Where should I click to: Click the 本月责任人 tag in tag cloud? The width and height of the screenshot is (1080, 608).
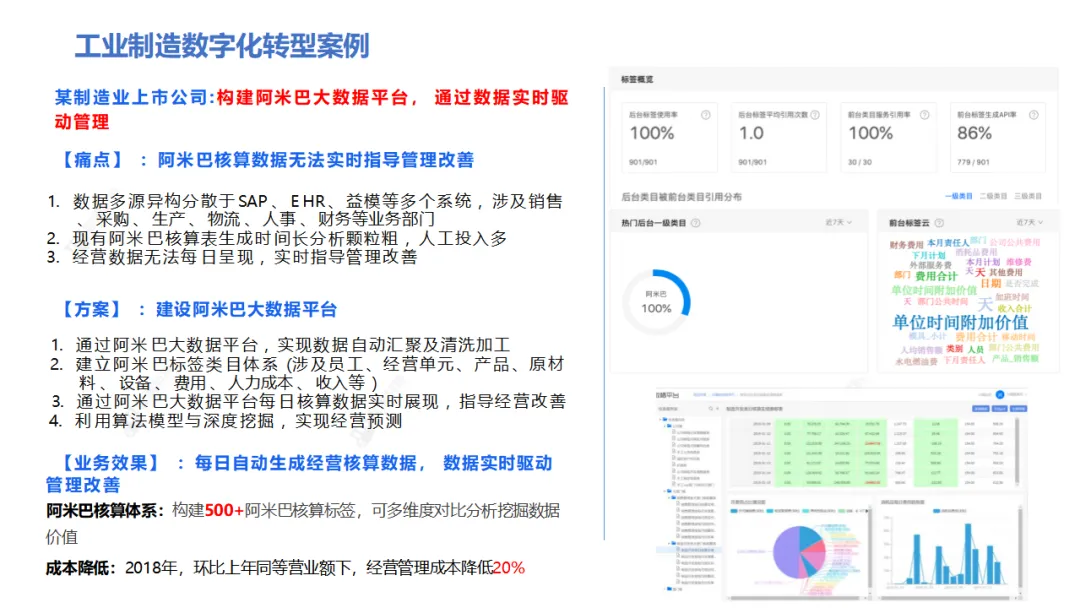point(948,242)
